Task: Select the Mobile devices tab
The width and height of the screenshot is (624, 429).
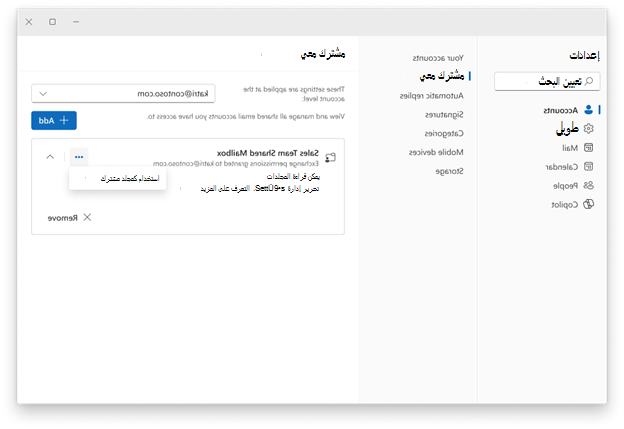Action: [436, 152]
